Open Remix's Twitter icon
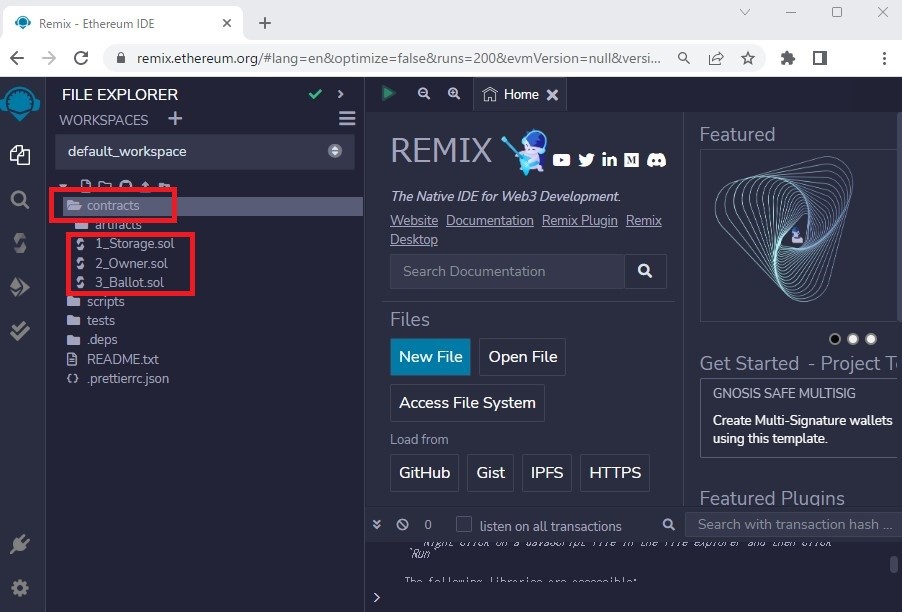The image size is (902, 612). (586, 160)
